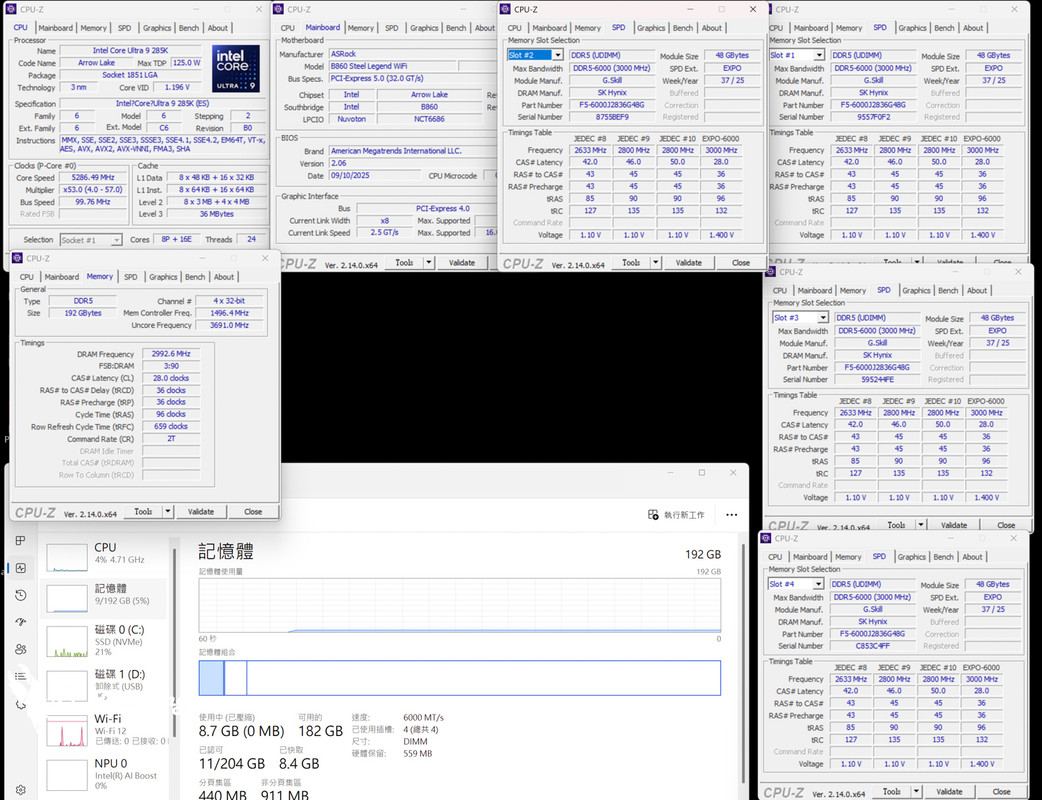Click the run new task icon
The width and height of the screenshot is (1042, 800).
pos(653,515)
